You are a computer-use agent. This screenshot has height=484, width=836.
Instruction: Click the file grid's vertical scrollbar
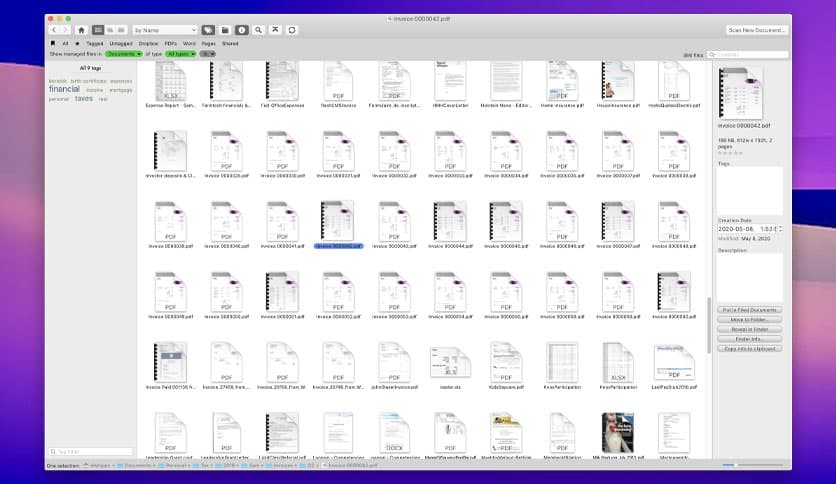click(x=709, y=325)
